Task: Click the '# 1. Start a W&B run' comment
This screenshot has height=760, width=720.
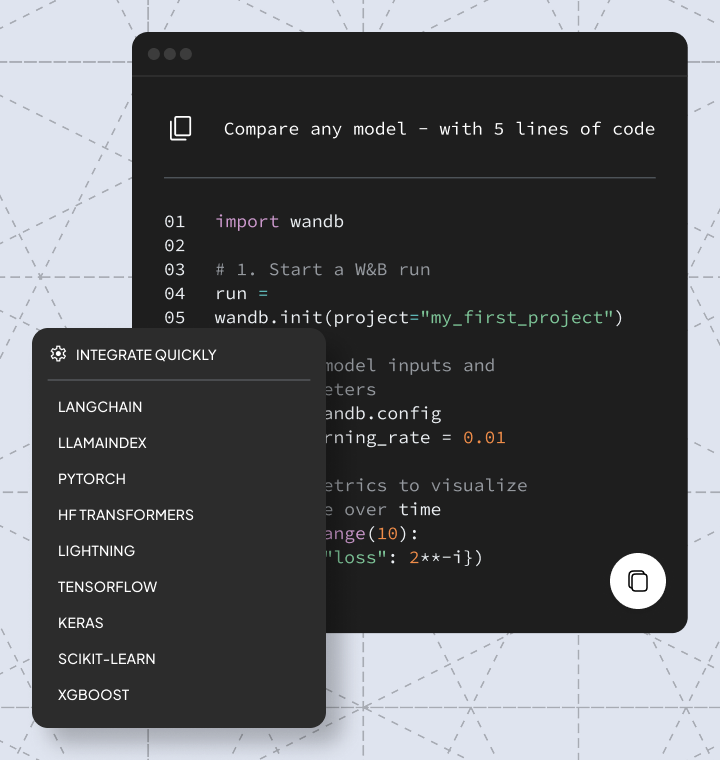Action: click(x=323, y=269)
